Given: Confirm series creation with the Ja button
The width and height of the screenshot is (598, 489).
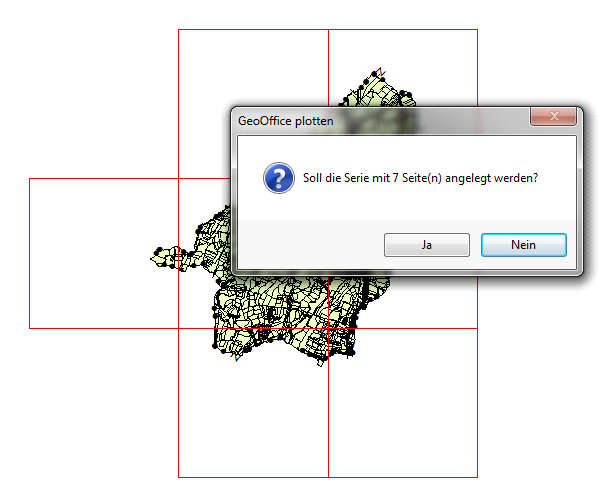Looking at the screenshot, I should [x=427, y=245].
